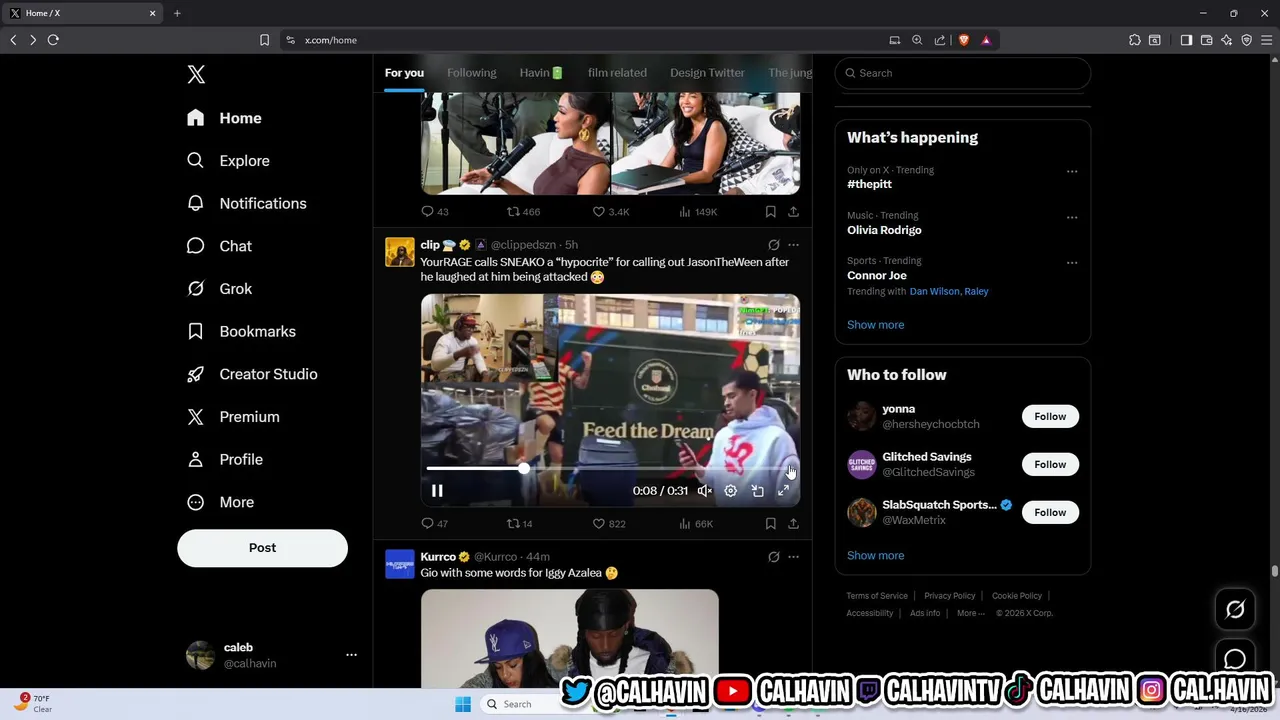Viewport: 1280px width, 720px height.
Task: View analytics icon showing 149K
Action: [685, 212]
